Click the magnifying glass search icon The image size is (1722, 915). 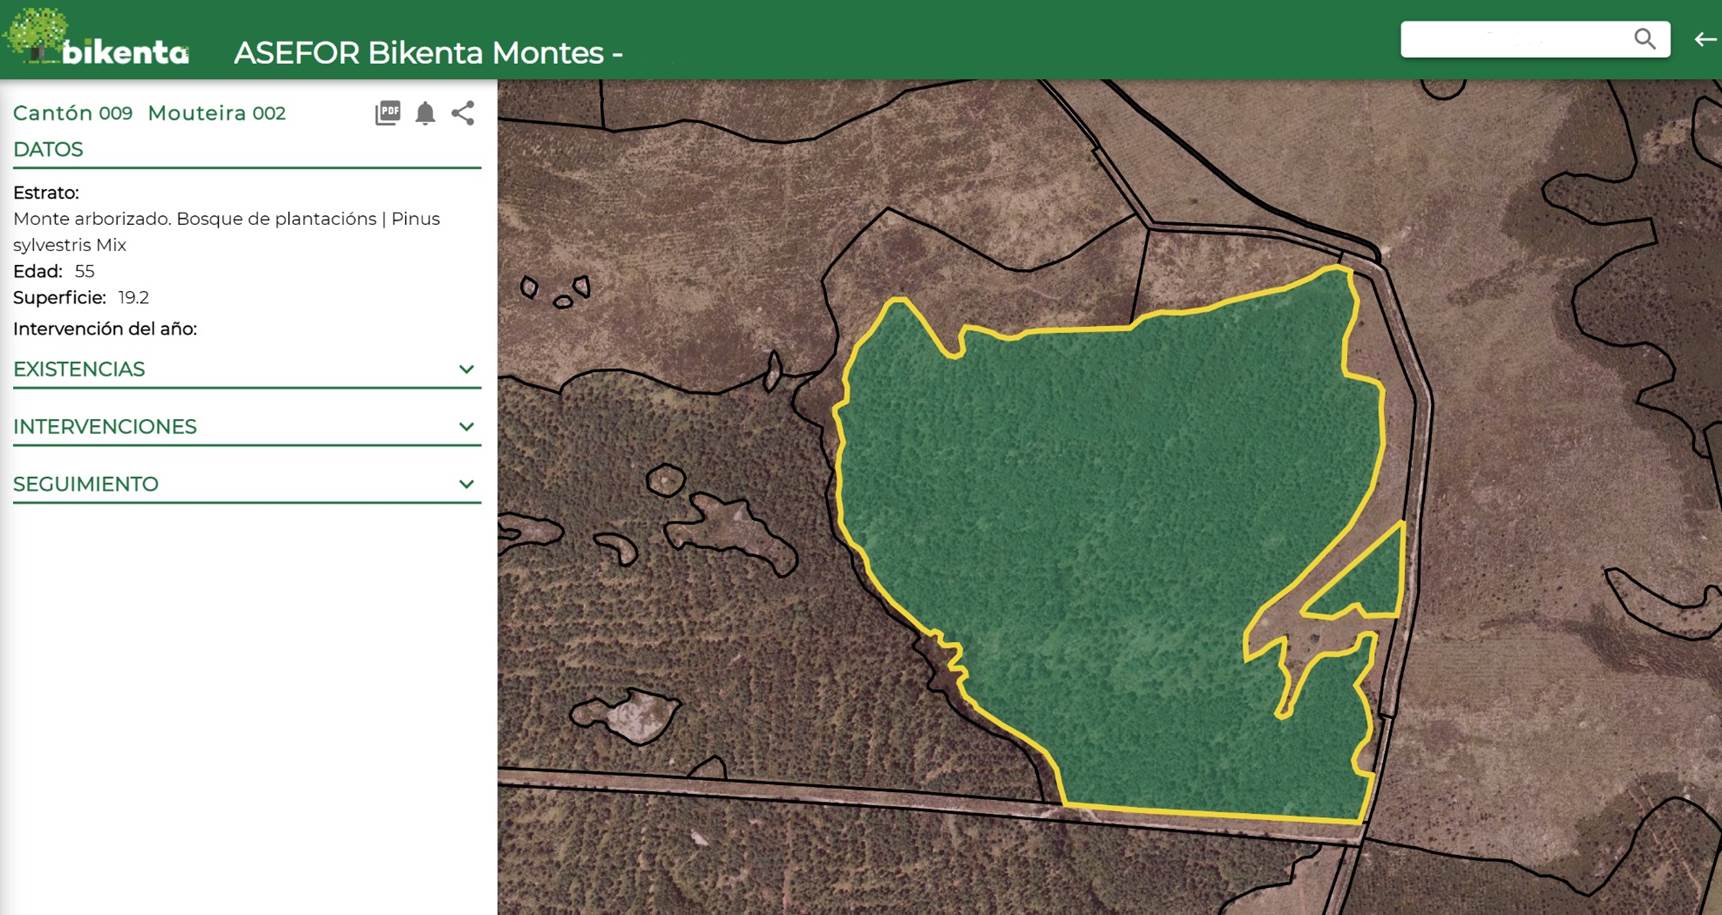[x=1644, y=39]
